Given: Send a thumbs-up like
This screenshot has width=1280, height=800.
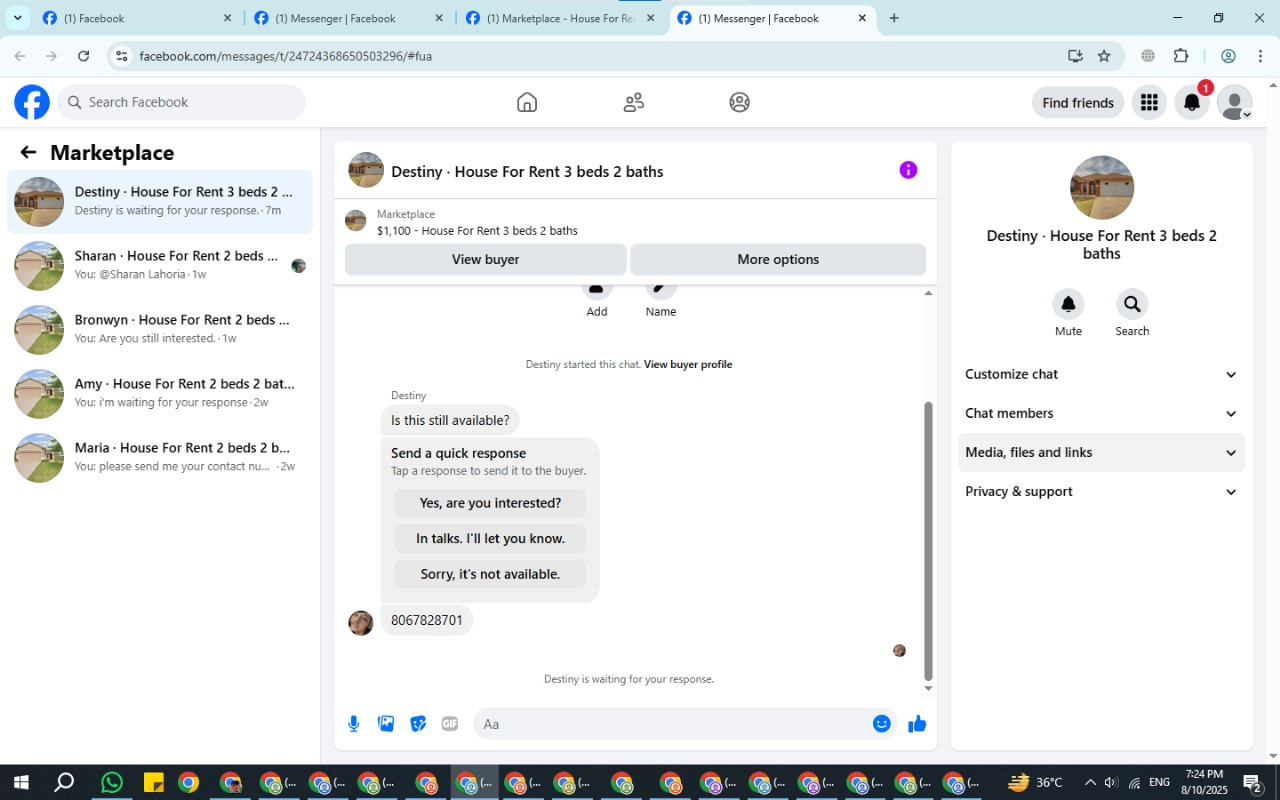Looking at the screenshot, I should tap(917, 724).
